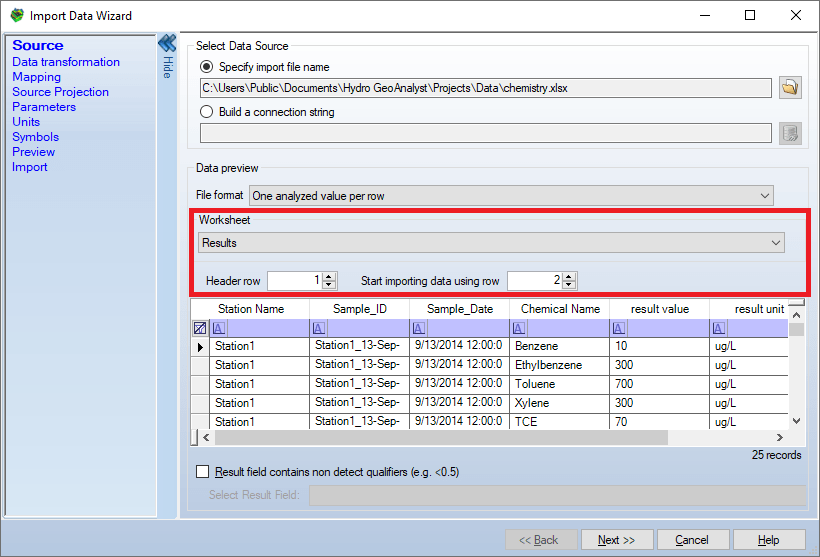Click the result value column header

[x=659, y=309]
